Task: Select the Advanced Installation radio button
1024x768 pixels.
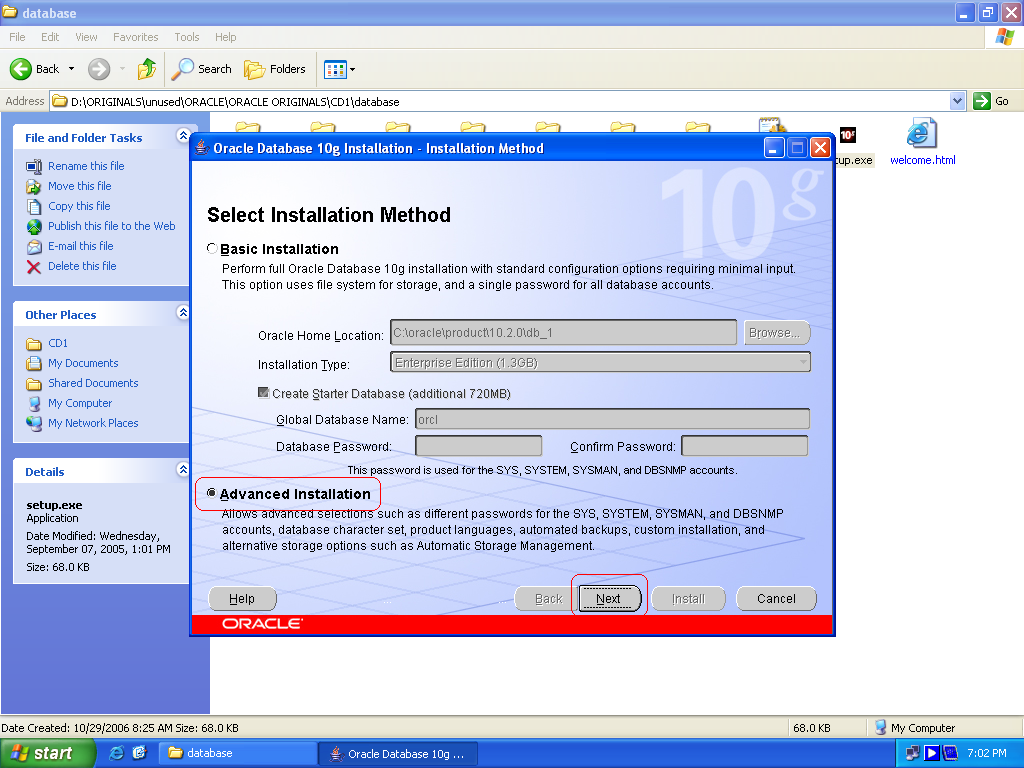Action: (212, 493)
